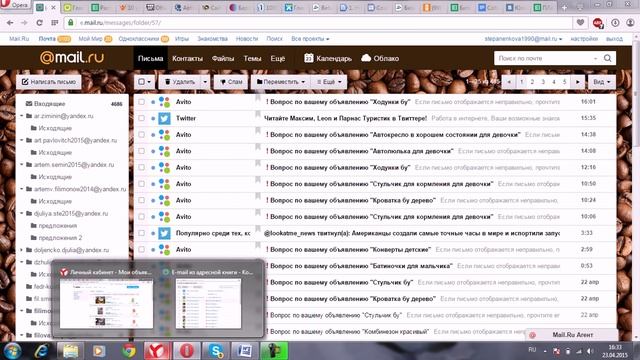
Task: Tick the checkbox of the Автолюлька message
Action: click(x=141, y=151)
